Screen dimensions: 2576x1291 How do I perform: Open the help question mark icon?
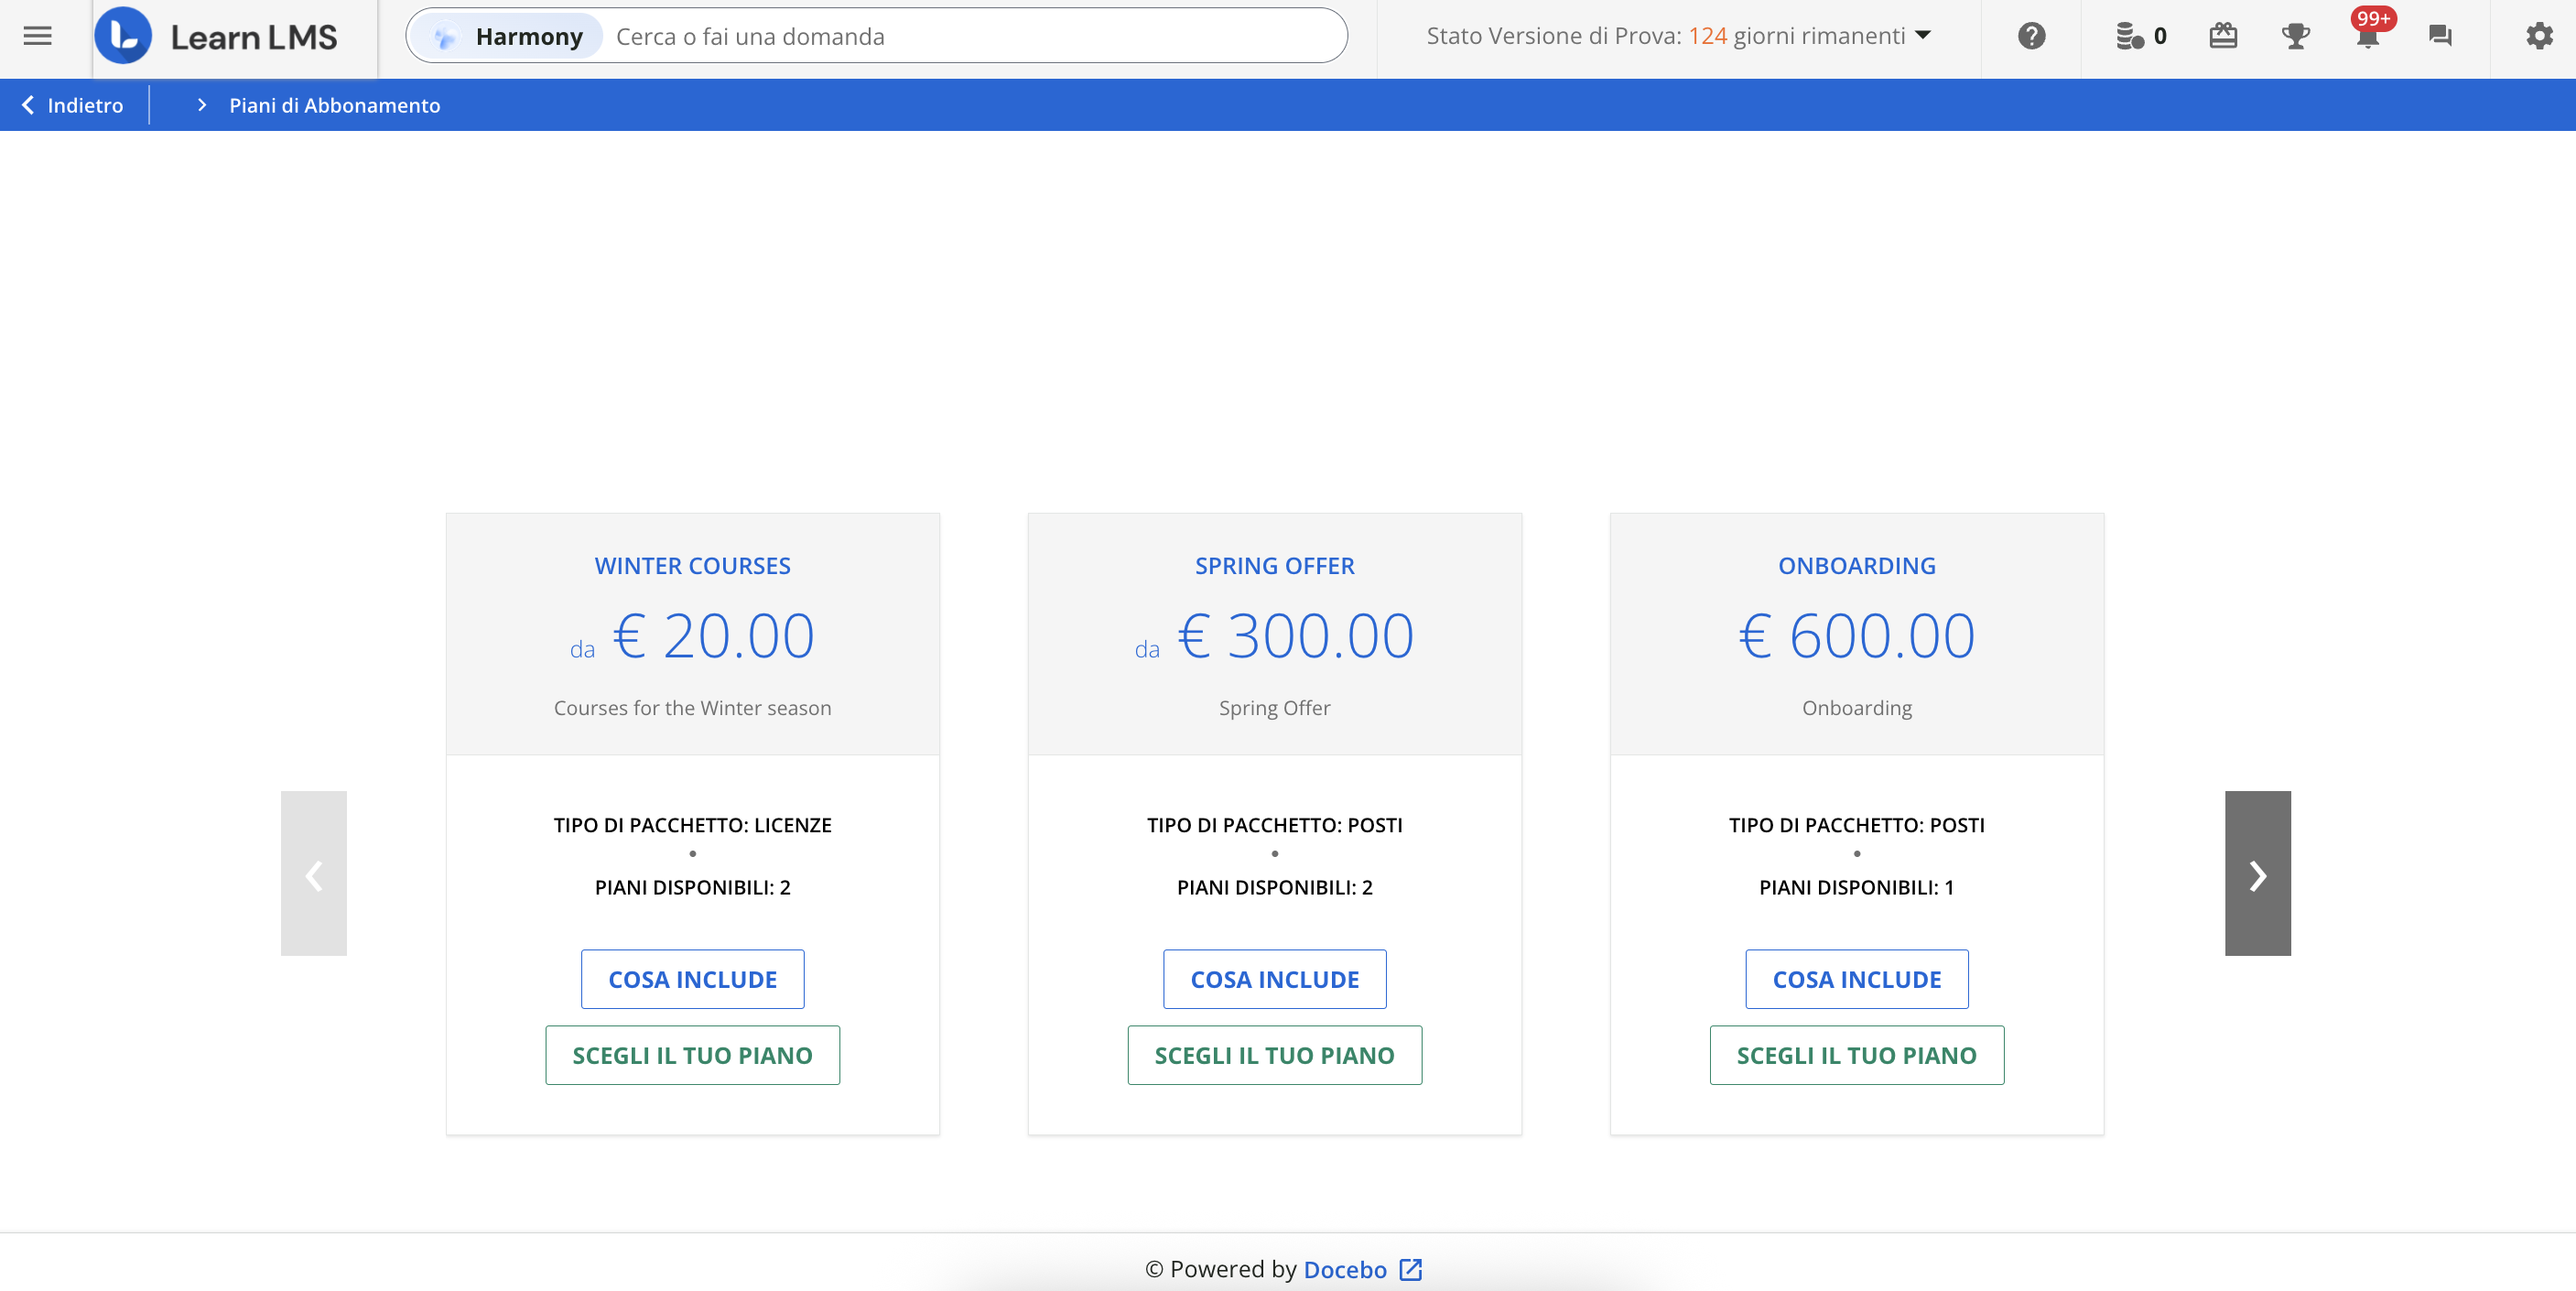point(2031,36)
